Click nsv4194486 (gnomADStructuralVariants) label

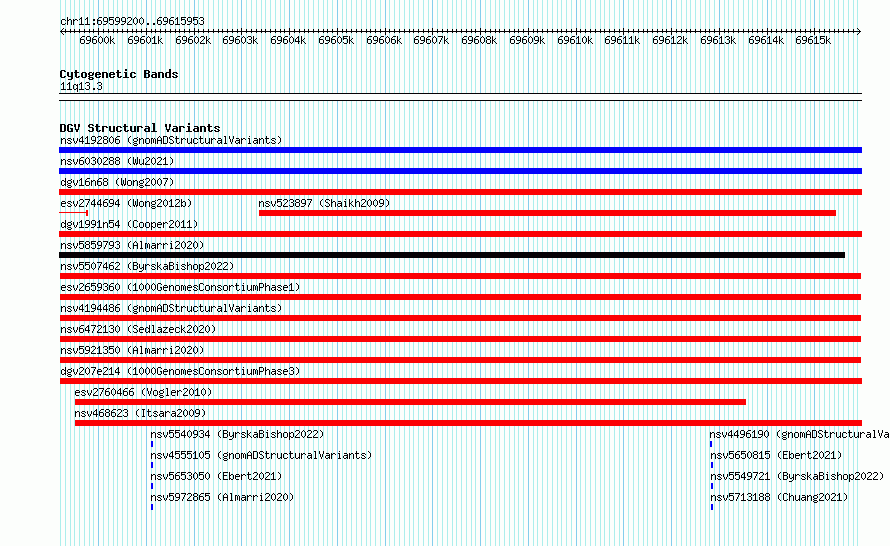tap(171, 308)
